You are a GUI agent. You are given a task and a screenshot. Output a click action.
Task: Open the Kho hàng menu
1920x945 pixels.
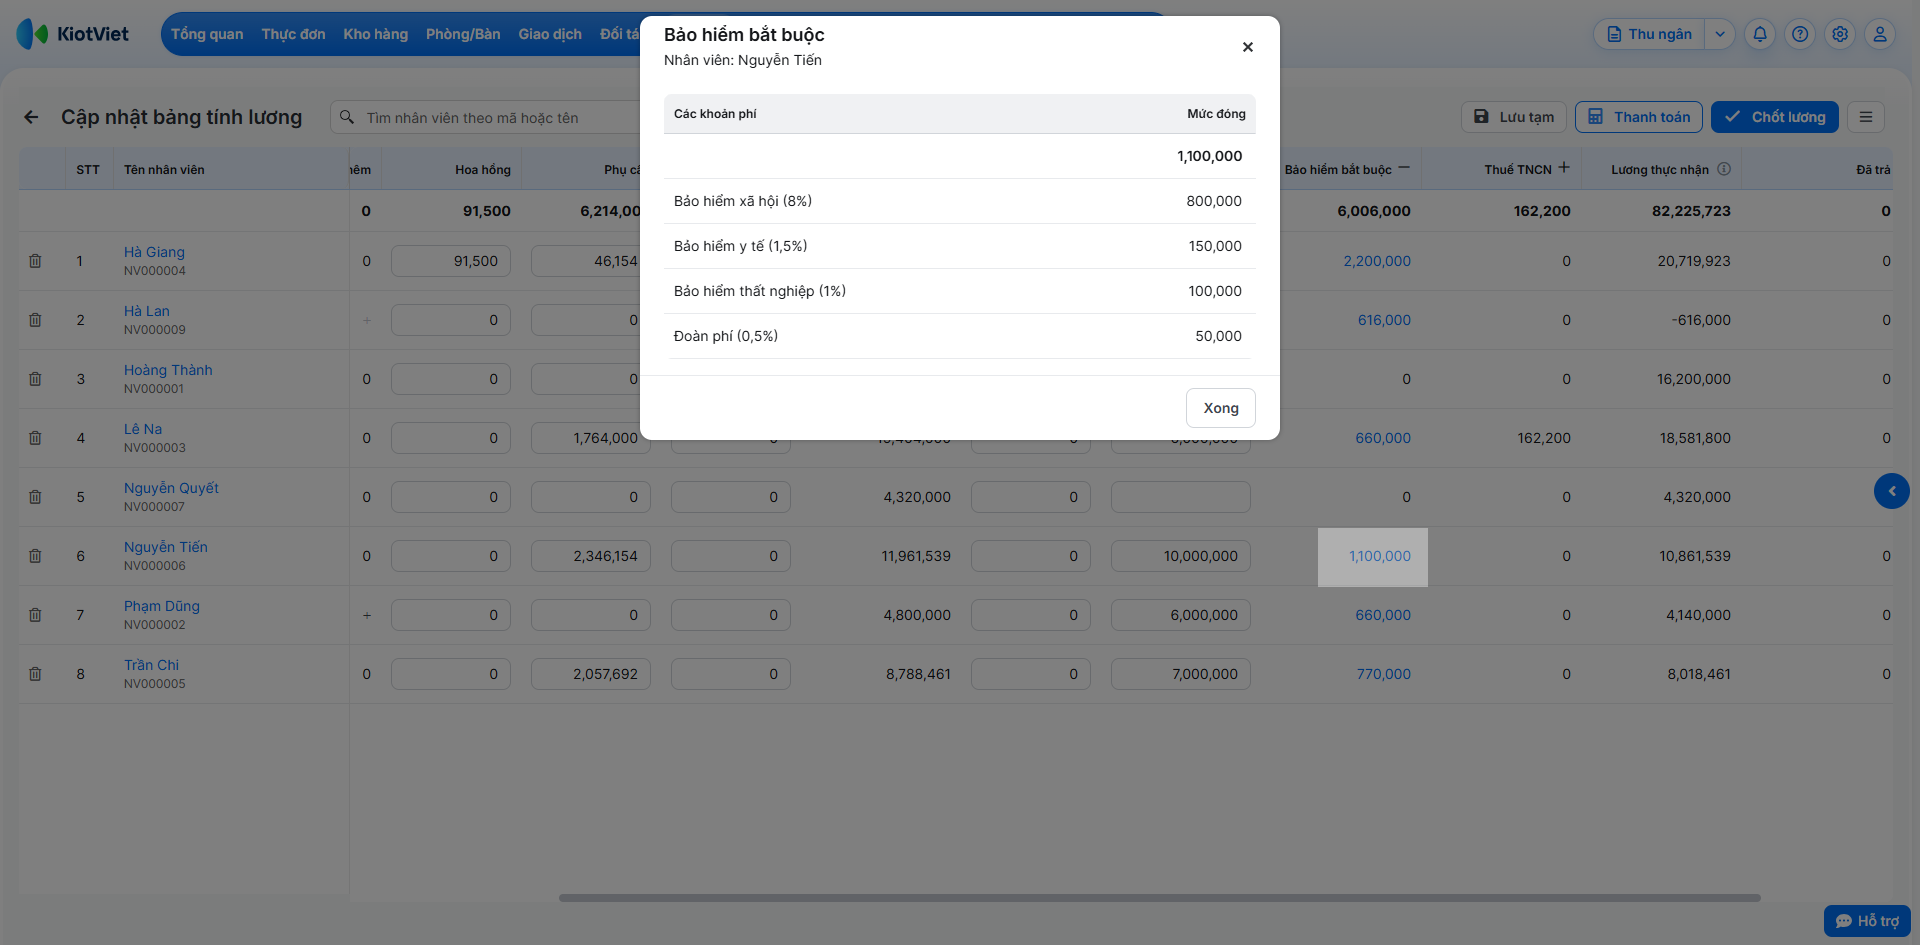[x=376, y=34]
